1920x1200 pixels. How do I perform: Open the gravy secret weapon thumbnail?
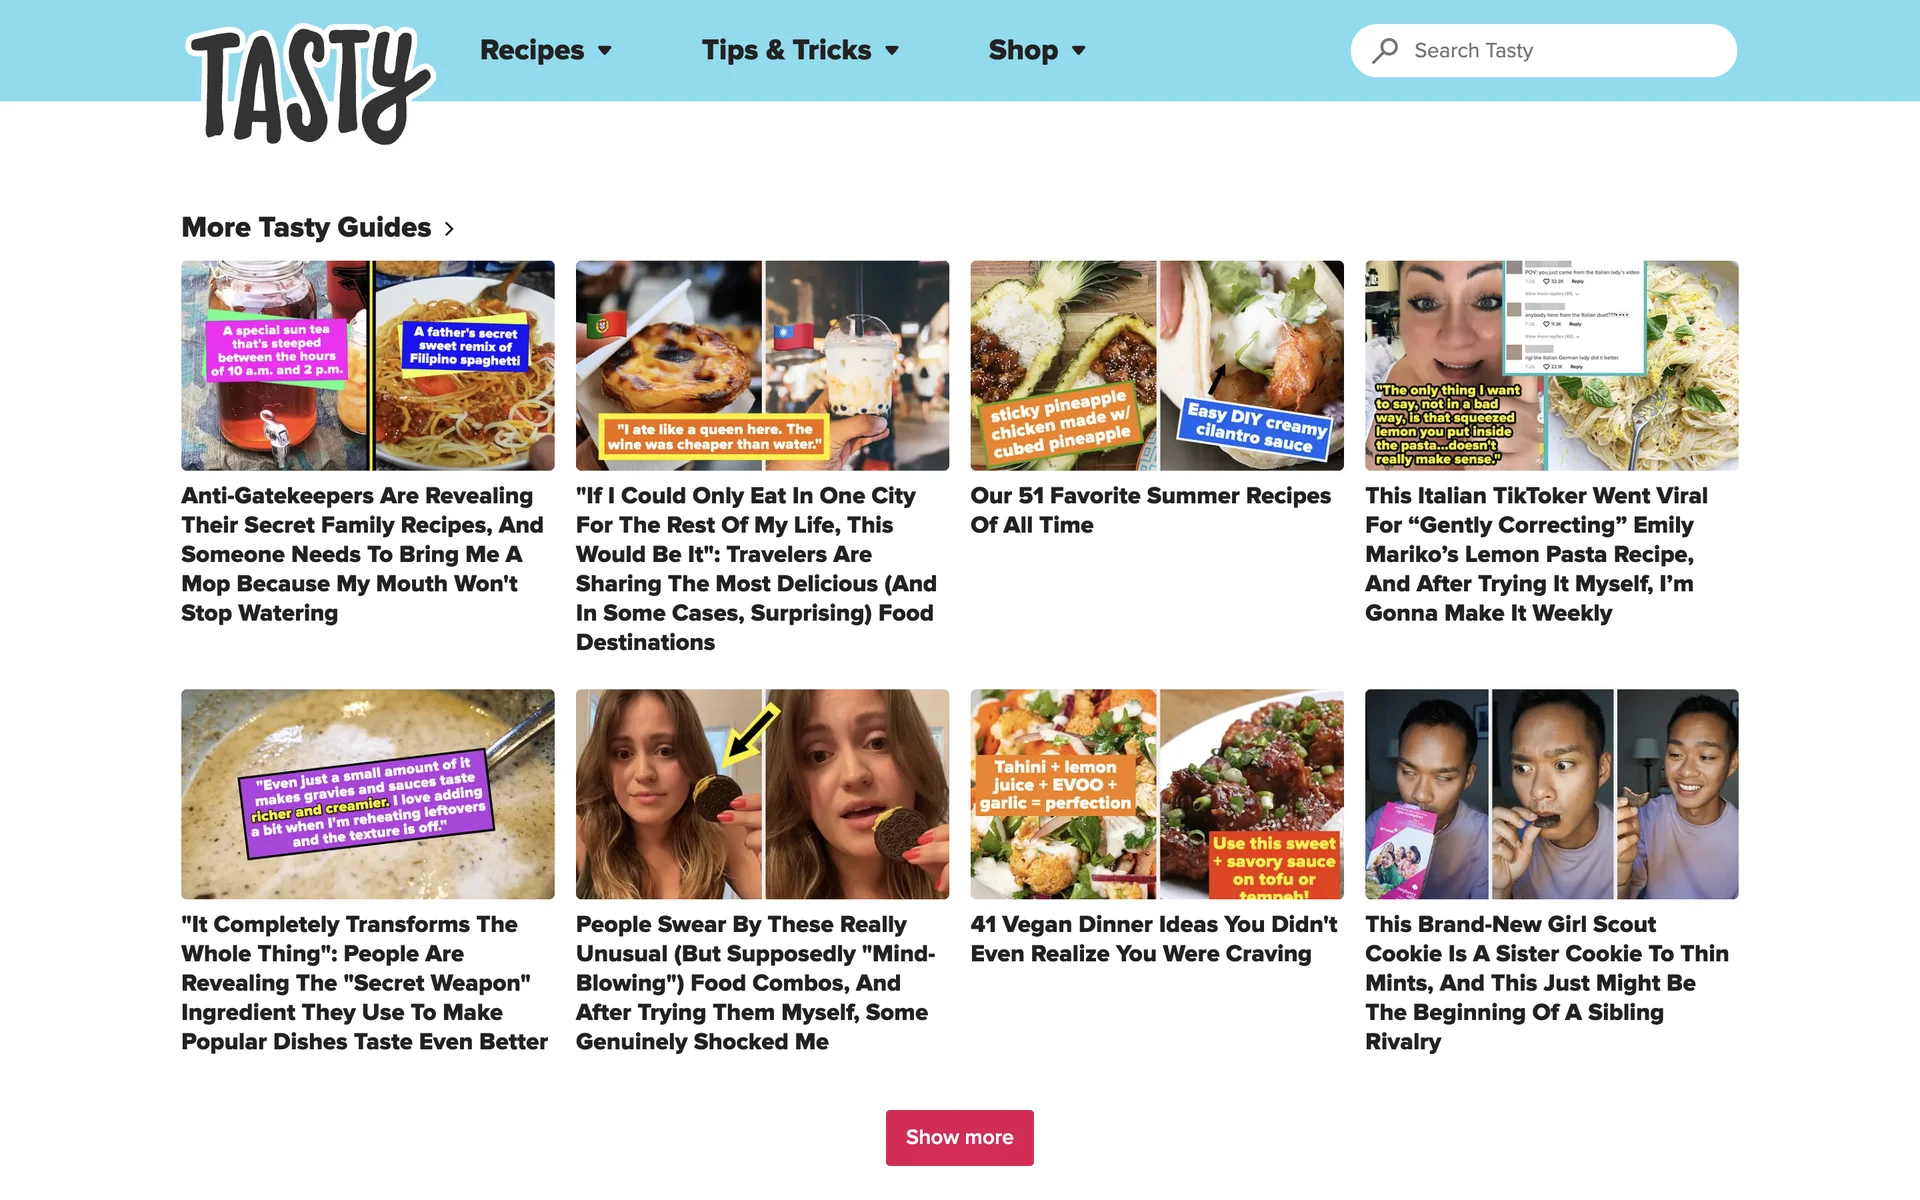pos(367,794)
